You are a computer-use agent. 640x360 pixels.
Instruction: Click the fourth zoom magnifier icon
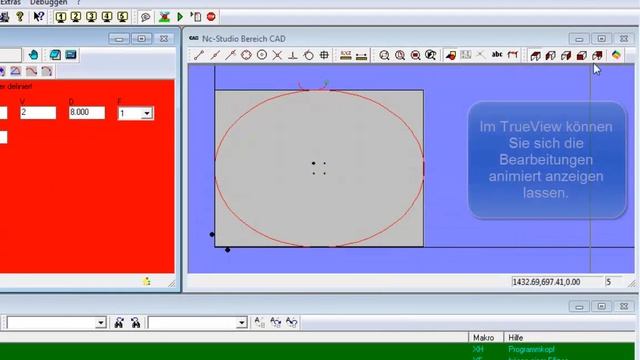click(x=431, y=55)
